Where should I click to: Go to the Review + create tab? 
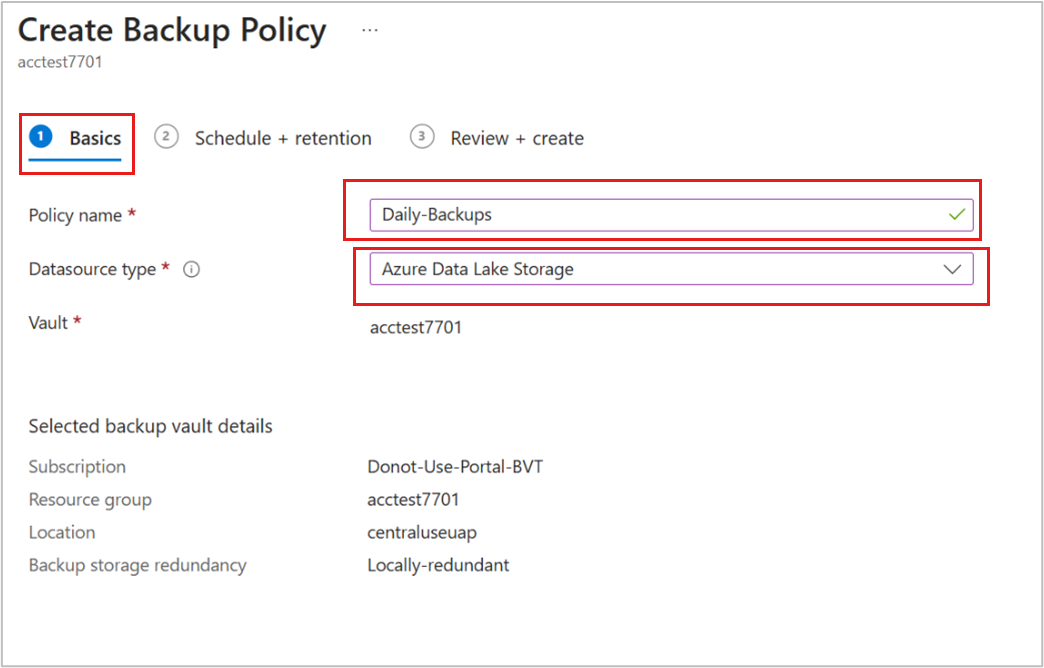[497, 139]
